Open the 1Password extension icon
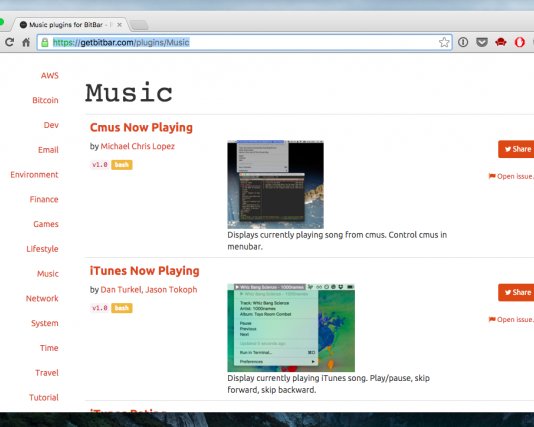 tap(463, 42)
